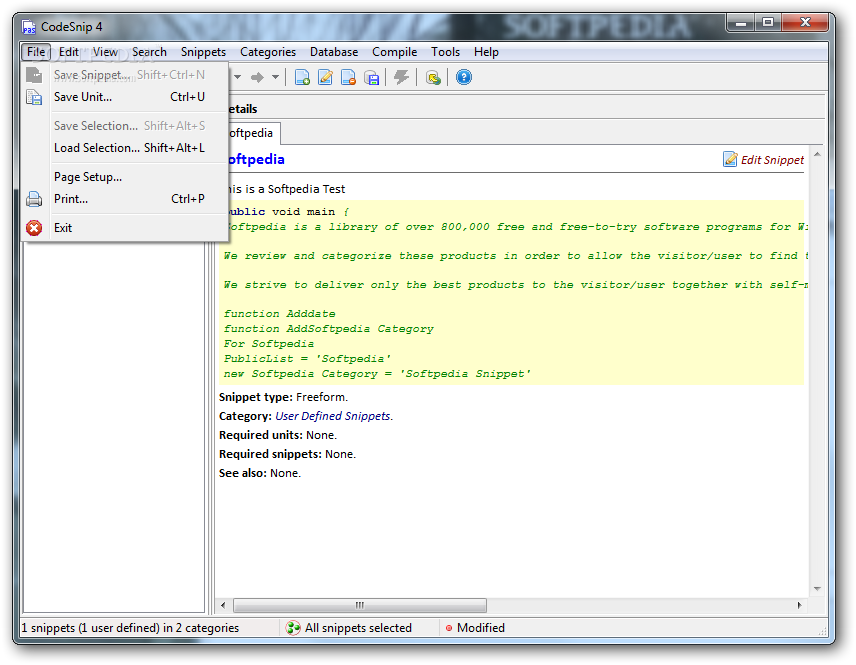856x665 pixels.
Task: Open the Search menu
Action: [x=149, y=52]
